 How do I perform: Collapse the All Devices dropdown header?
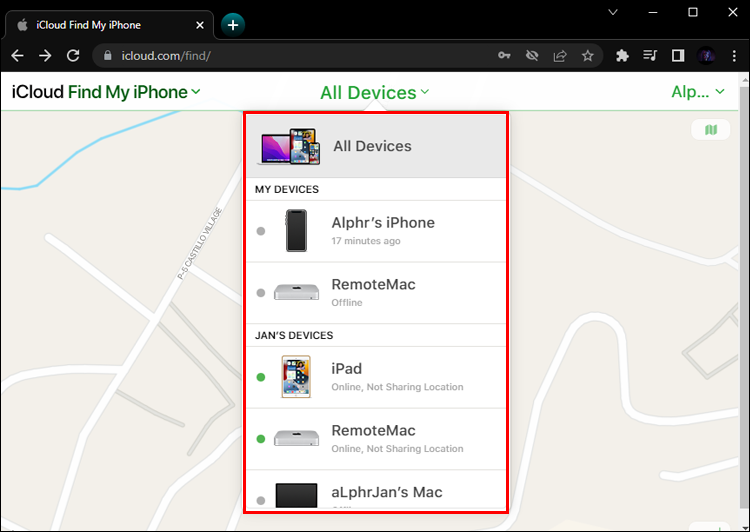pyautogui.click(x=375, y=92)
